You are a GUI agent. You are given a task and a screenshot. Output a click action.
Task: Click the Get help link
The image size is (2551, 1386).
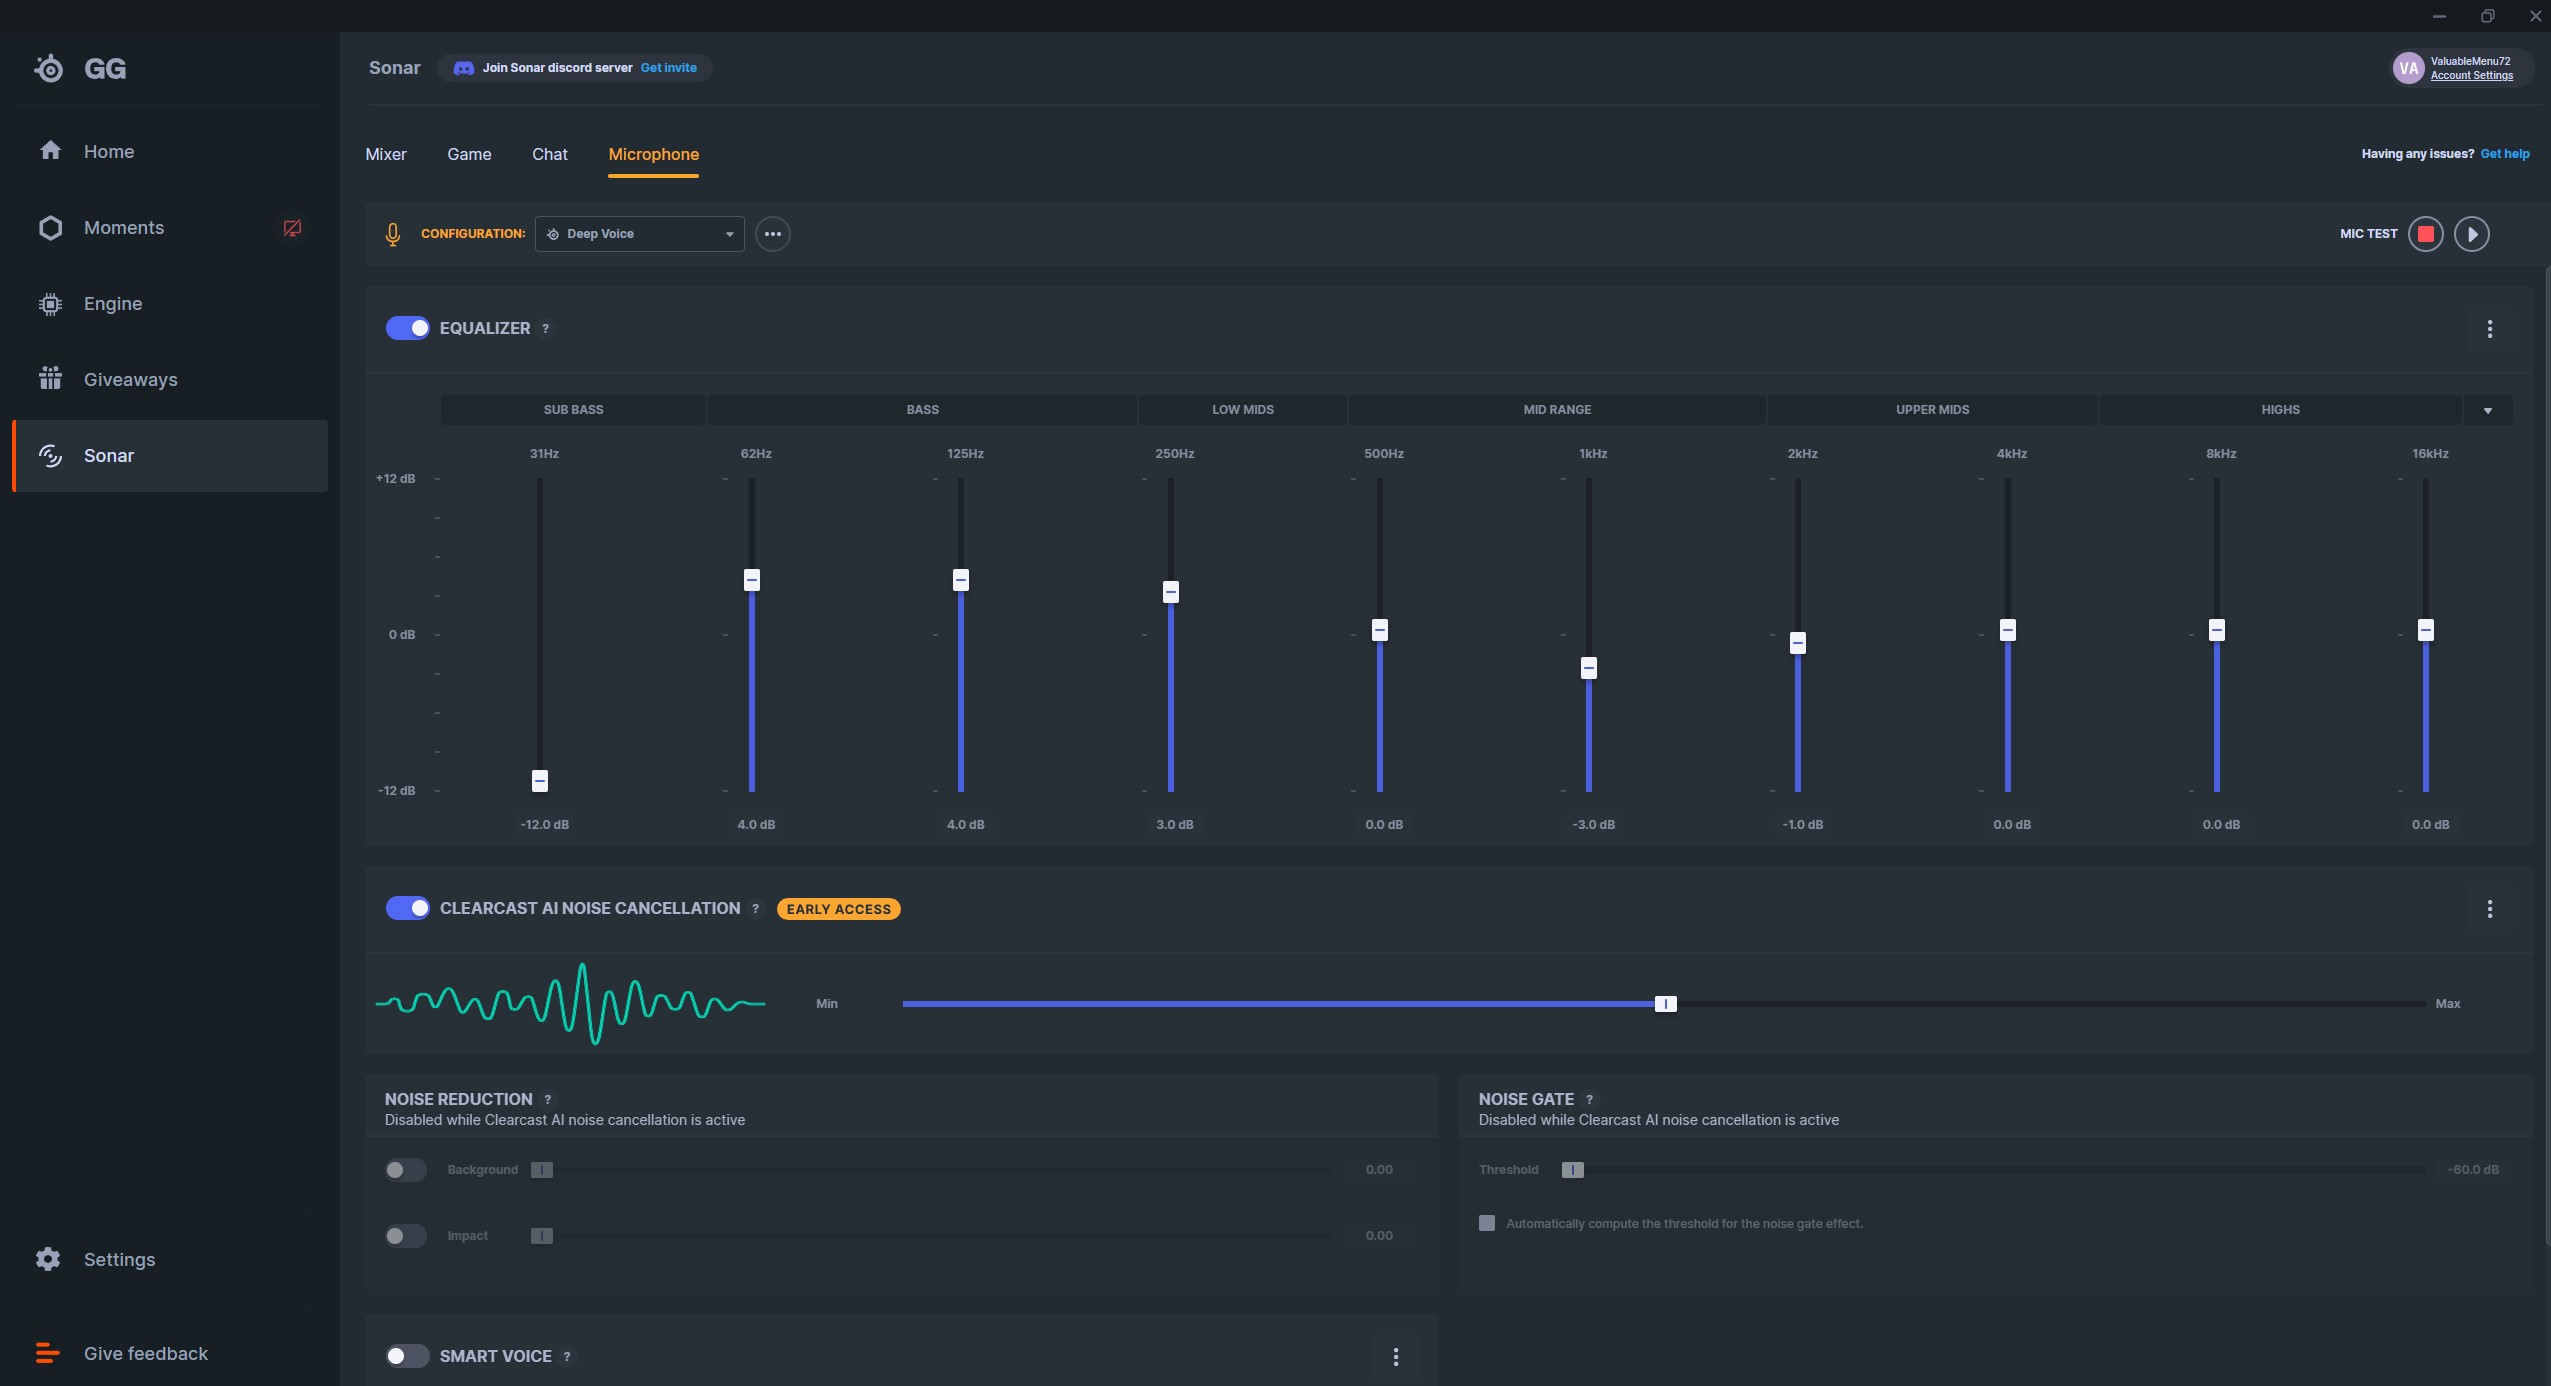click(2505, 154)
